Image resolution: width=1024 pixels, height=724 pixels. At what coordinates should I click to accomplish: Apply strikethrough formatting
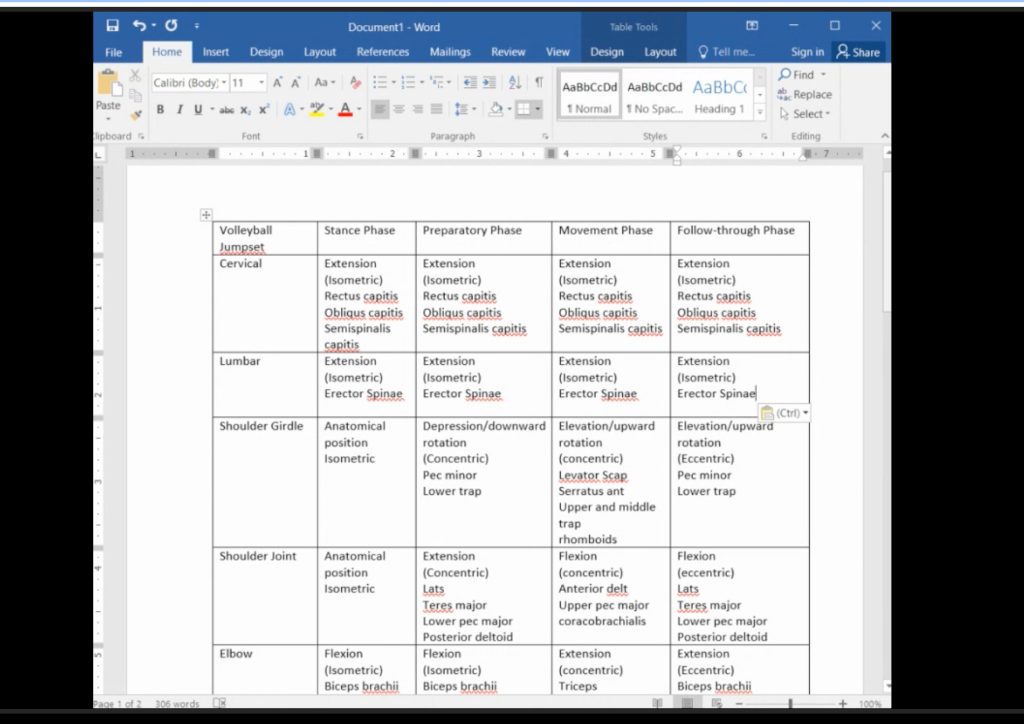pos(226,110)
